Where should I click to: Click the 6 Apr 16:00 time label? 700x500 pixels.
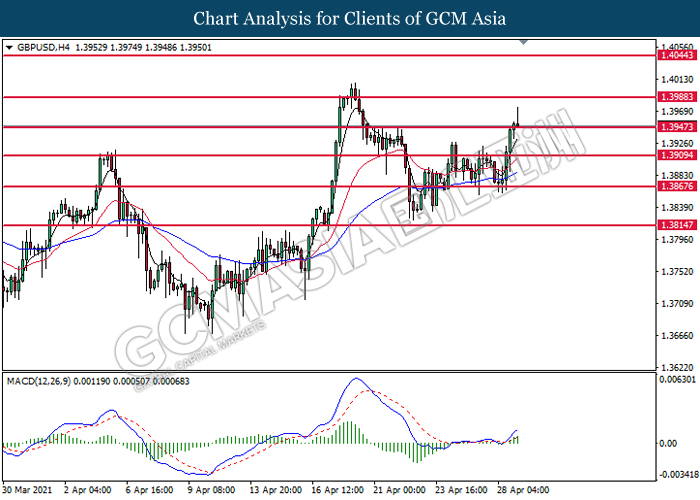coord(149,490)
